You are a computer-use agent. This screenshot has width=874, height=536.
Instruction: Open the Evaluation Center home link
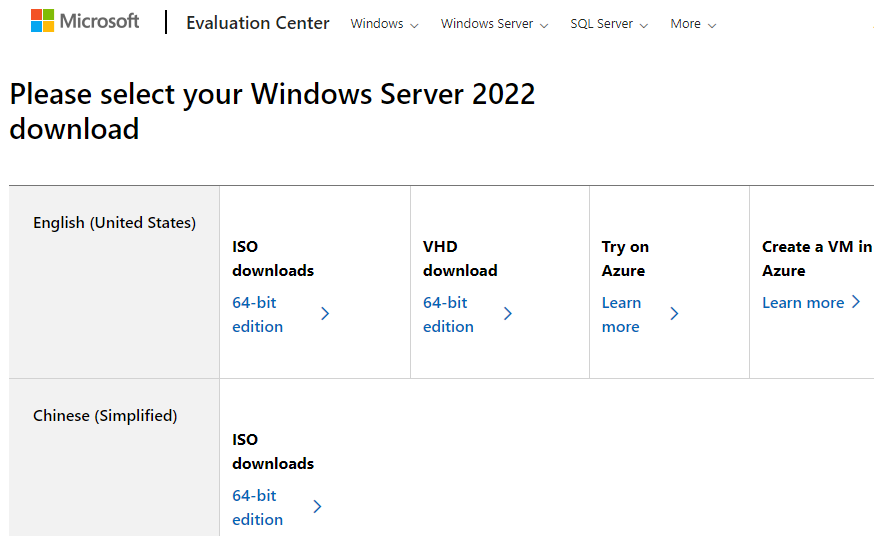coord(257,23)
